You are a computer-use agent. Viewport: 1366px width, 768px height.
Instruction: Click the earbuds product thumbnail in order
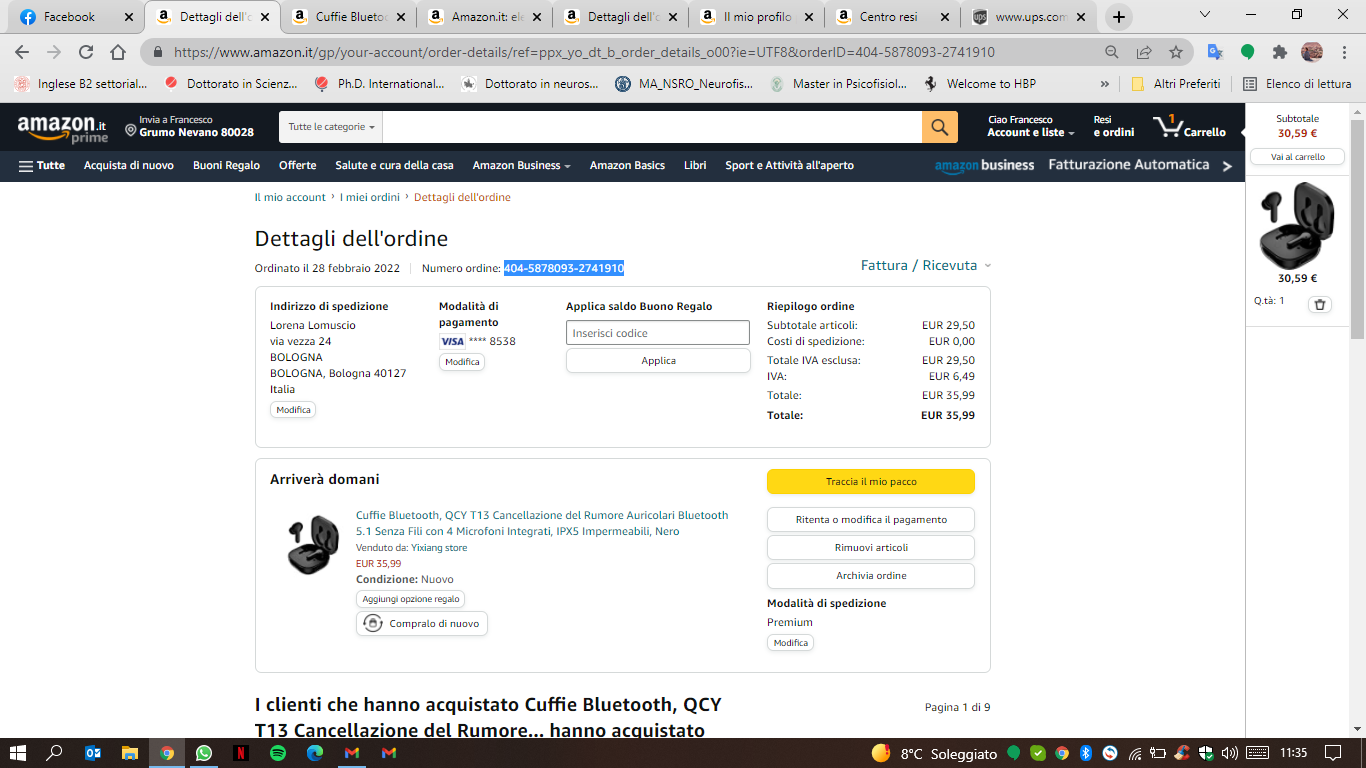pyautogui.click(x=313, y=544)
